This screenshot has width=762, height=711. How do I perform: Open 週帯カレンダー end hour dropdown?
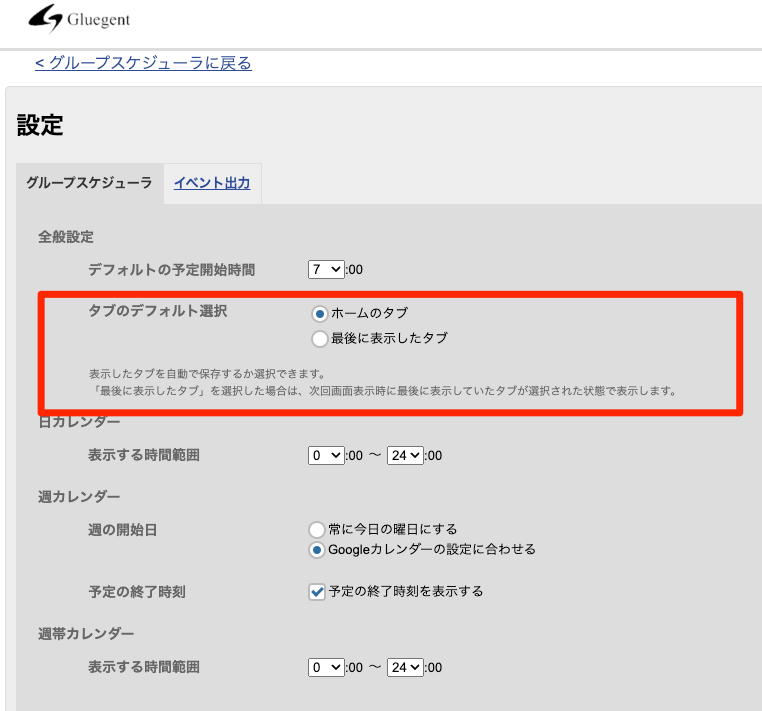tap(405, 667)
